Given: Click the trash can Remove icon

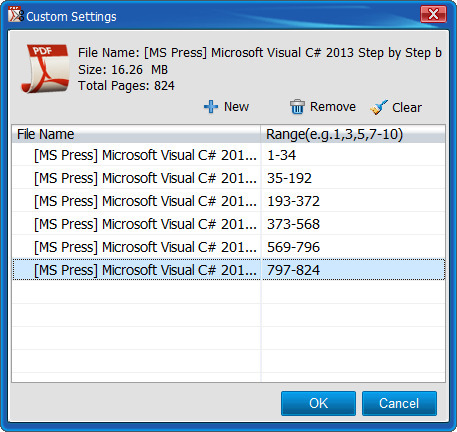Looking at the screenshot, I should [x=297, y=107].
